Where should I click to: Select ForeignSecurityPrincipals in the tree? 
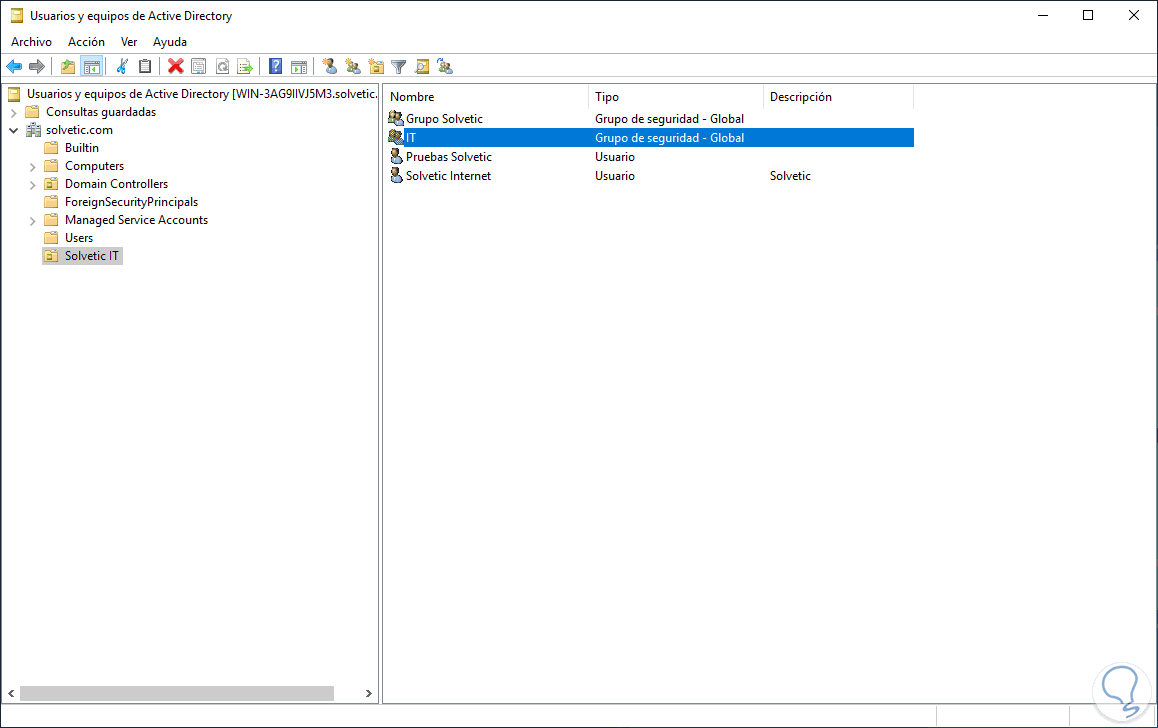pos(131,202)
